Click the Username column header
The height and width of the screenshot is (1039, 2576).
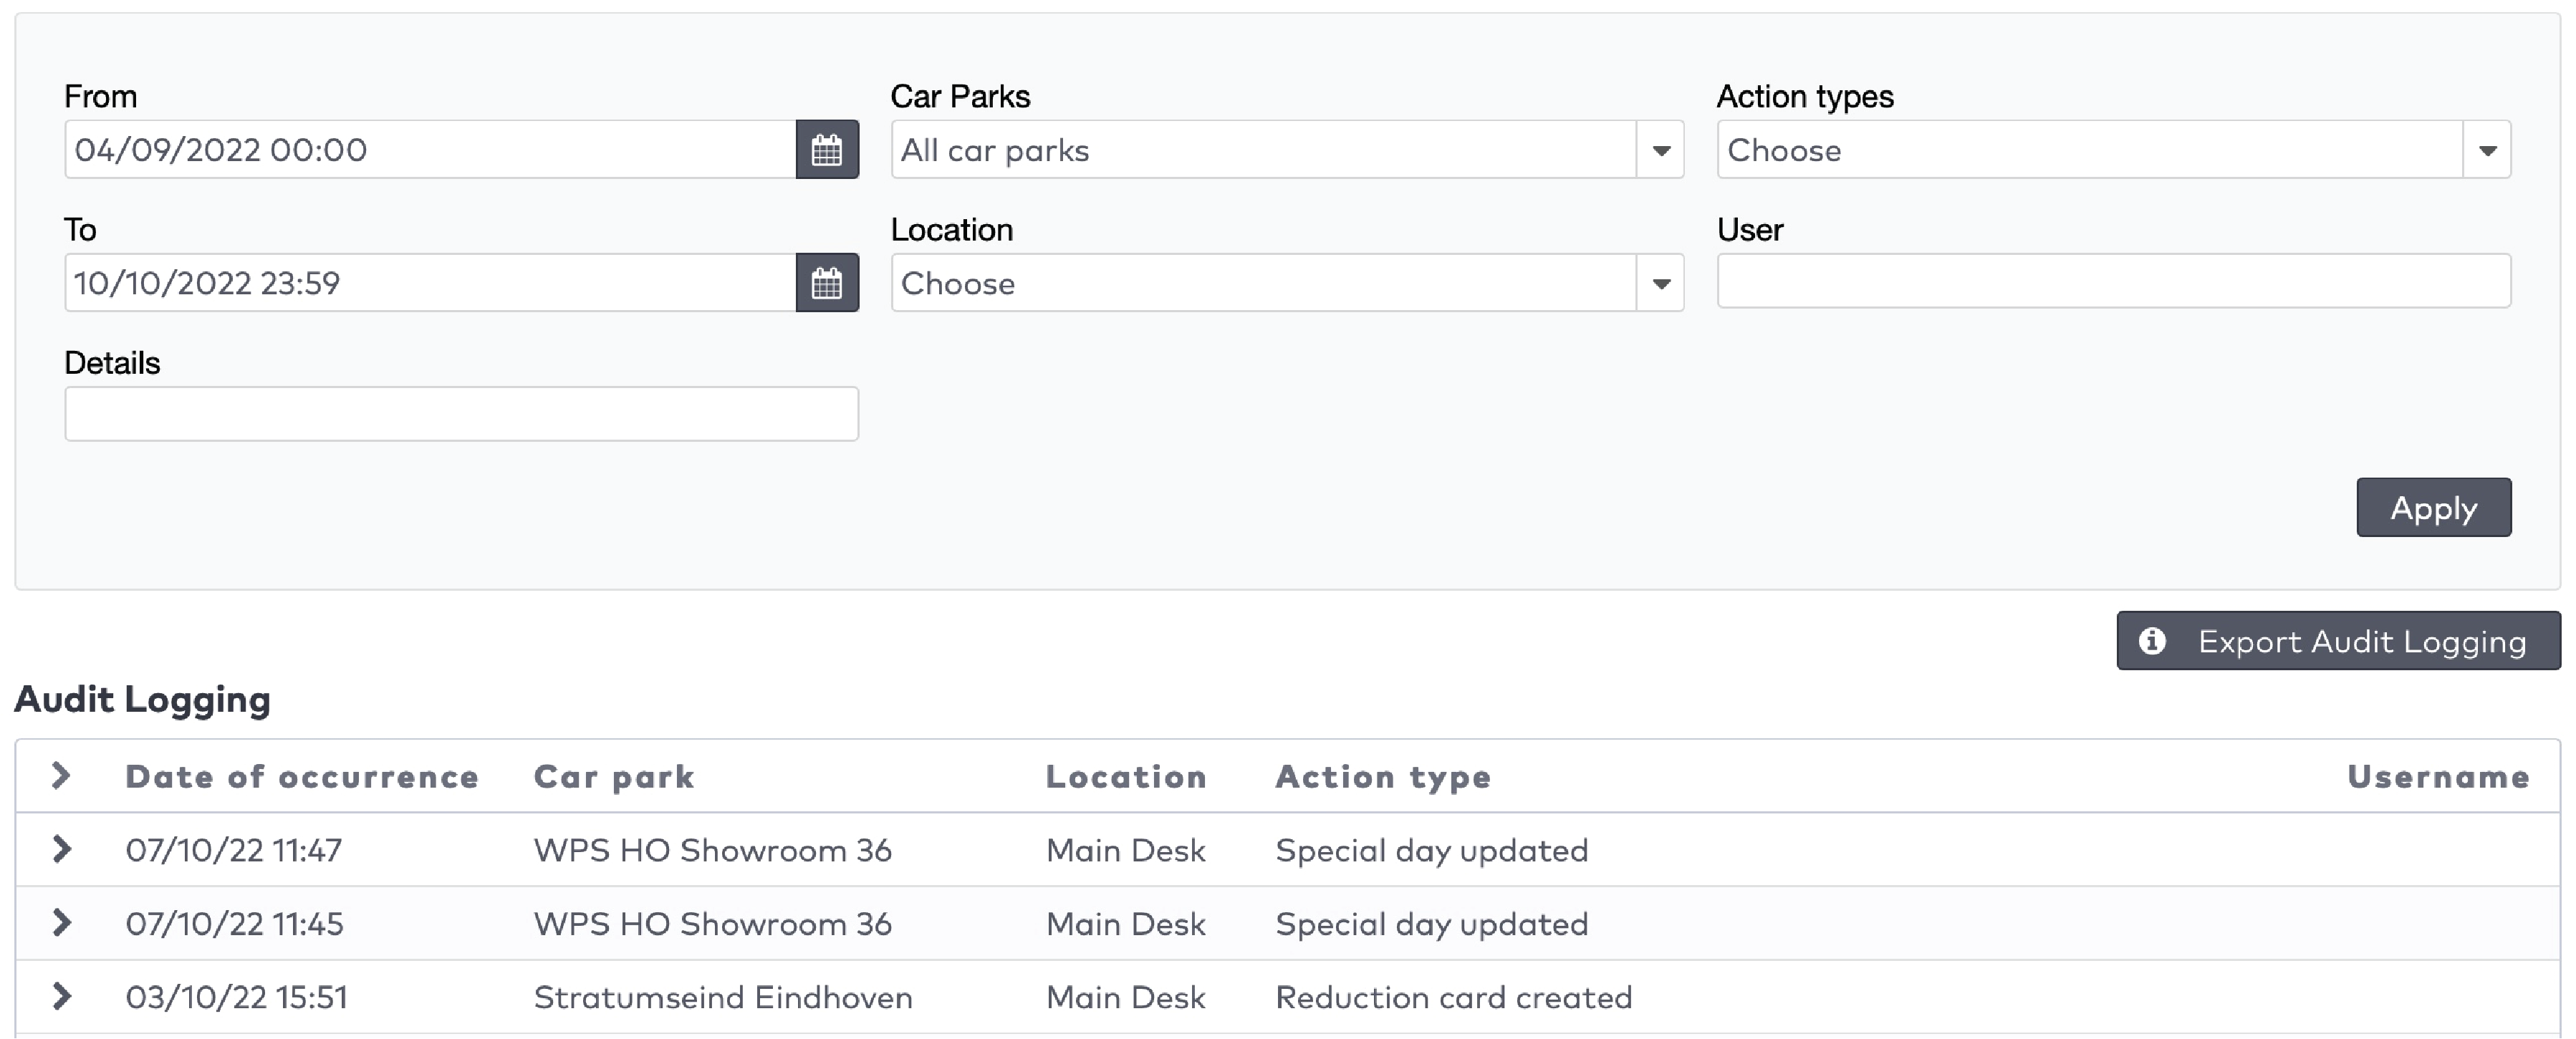point(2439,776)
